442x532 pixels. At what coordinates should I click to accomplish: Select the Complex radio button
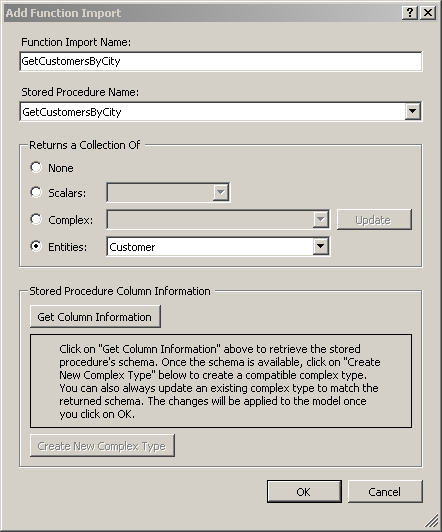[x=36, y=219]
